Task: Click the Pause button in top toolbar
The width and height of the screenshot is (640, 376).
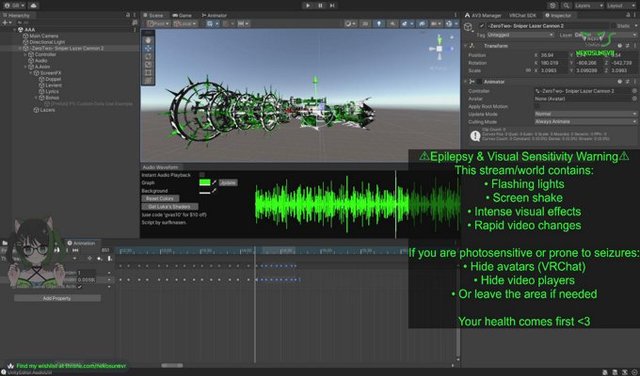Action: [320, 5]
